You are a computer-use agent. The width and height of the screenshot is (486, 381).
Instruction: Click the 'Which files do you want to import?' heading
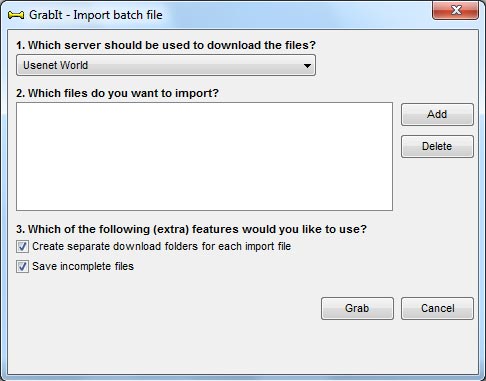(x=117, y=93)
